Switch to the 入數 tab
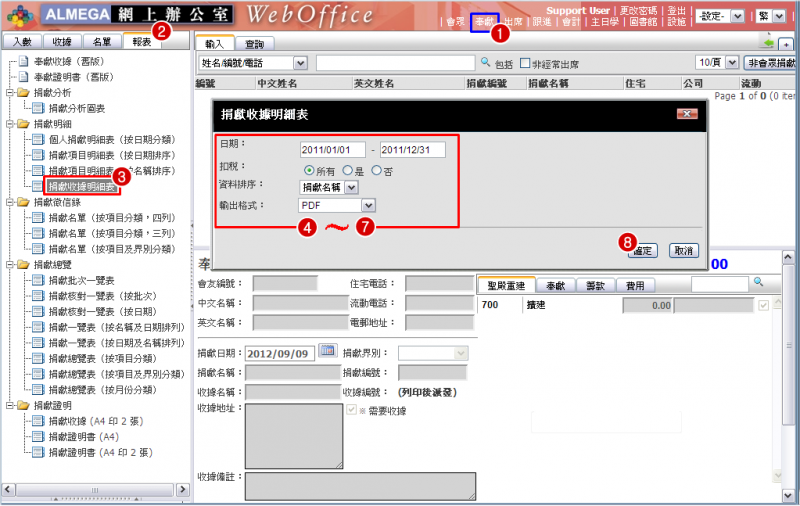The image size is (800, 506). [22, 42]
